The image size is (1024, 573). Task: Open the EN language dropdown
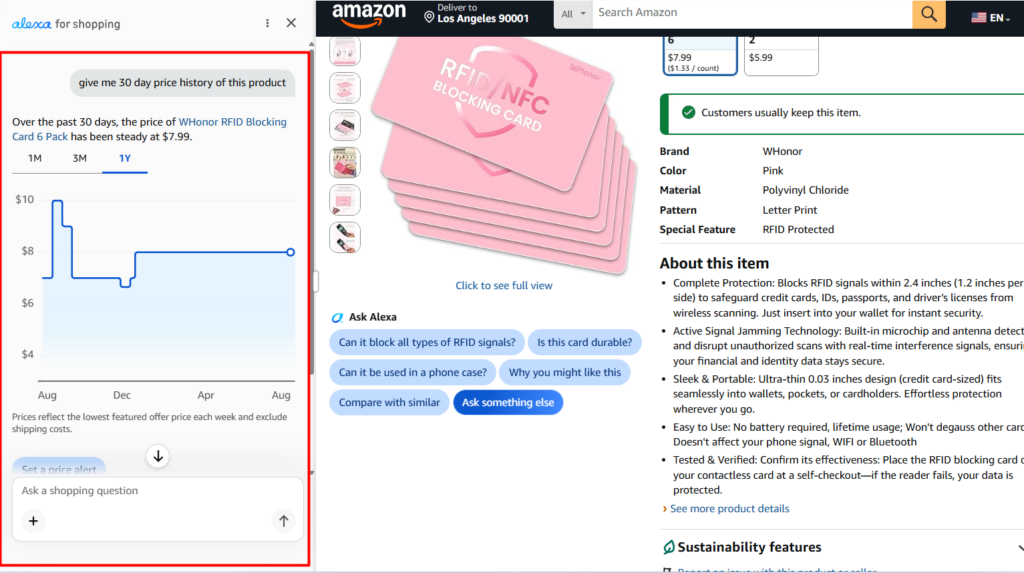[x=999, y=18]
